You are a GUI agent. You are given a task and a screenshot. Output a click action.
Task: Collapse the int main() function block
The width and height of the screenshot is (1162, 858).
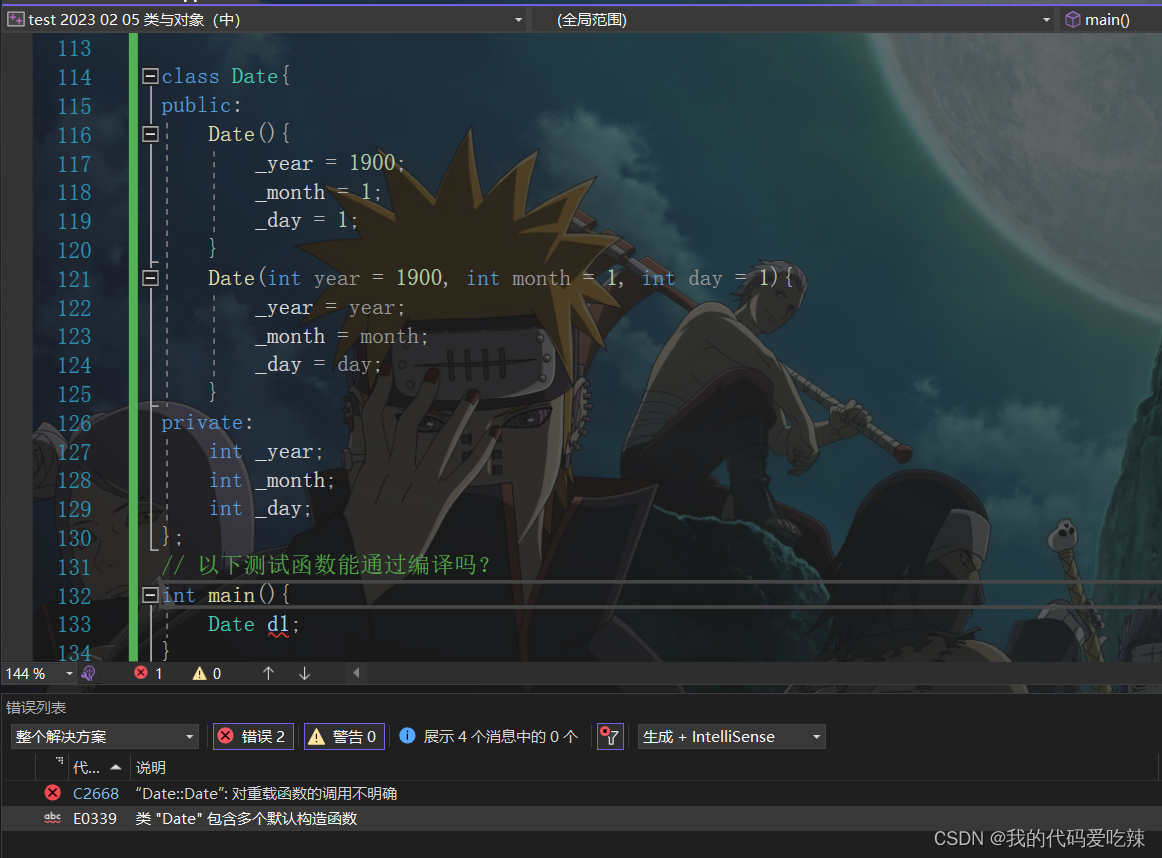(150, 595)
